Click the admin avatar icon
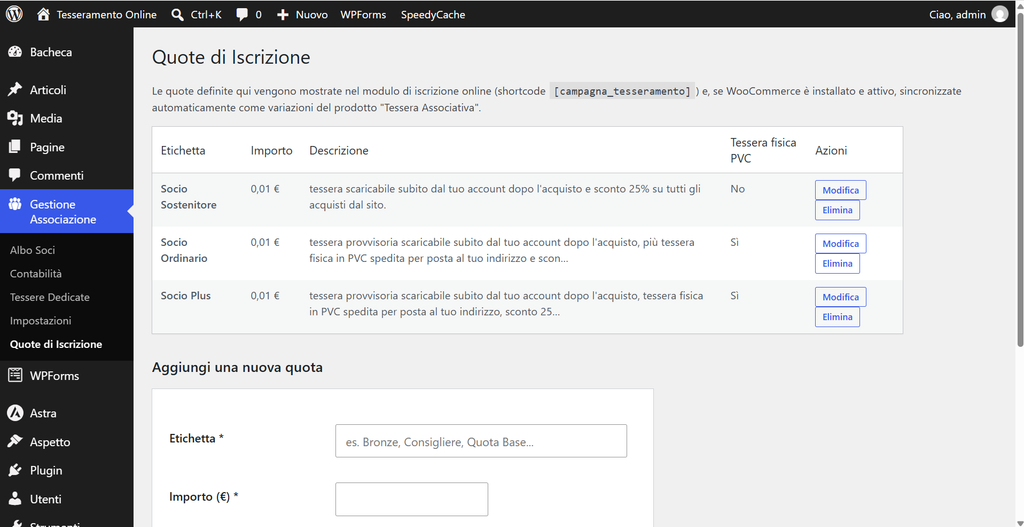 (1000, 14)
